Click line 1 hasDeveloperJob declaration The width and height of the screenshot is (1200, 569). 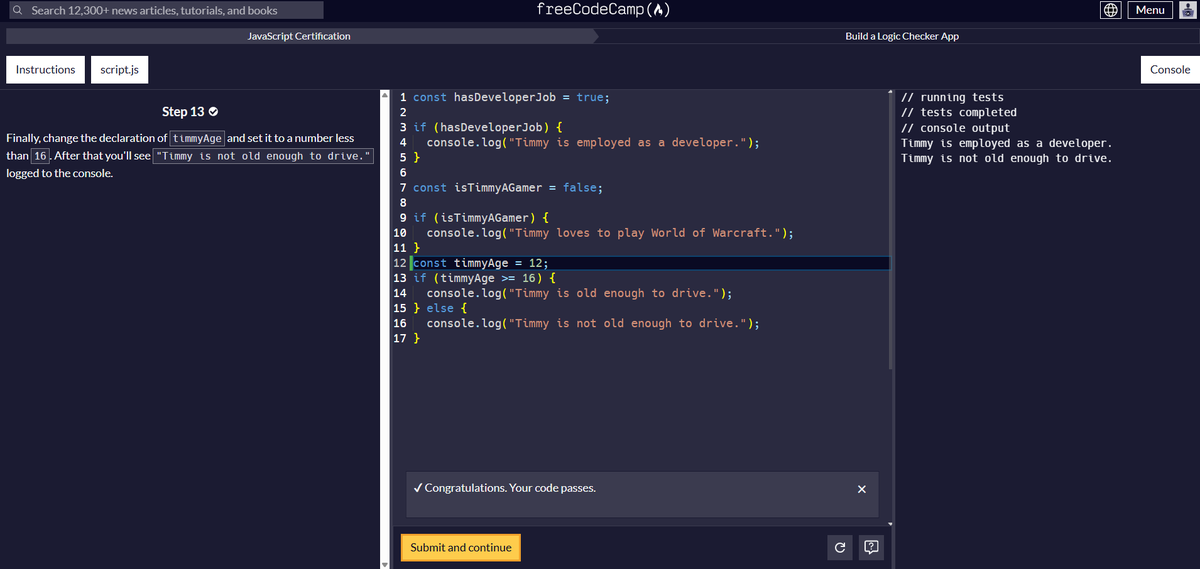[x=511, y=98]
